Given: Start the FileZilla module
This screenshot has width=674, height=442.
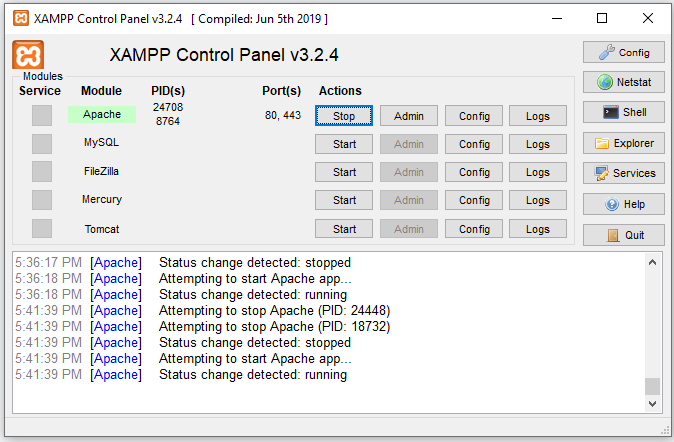Looking at the screenshot, I should coord(344,172).
